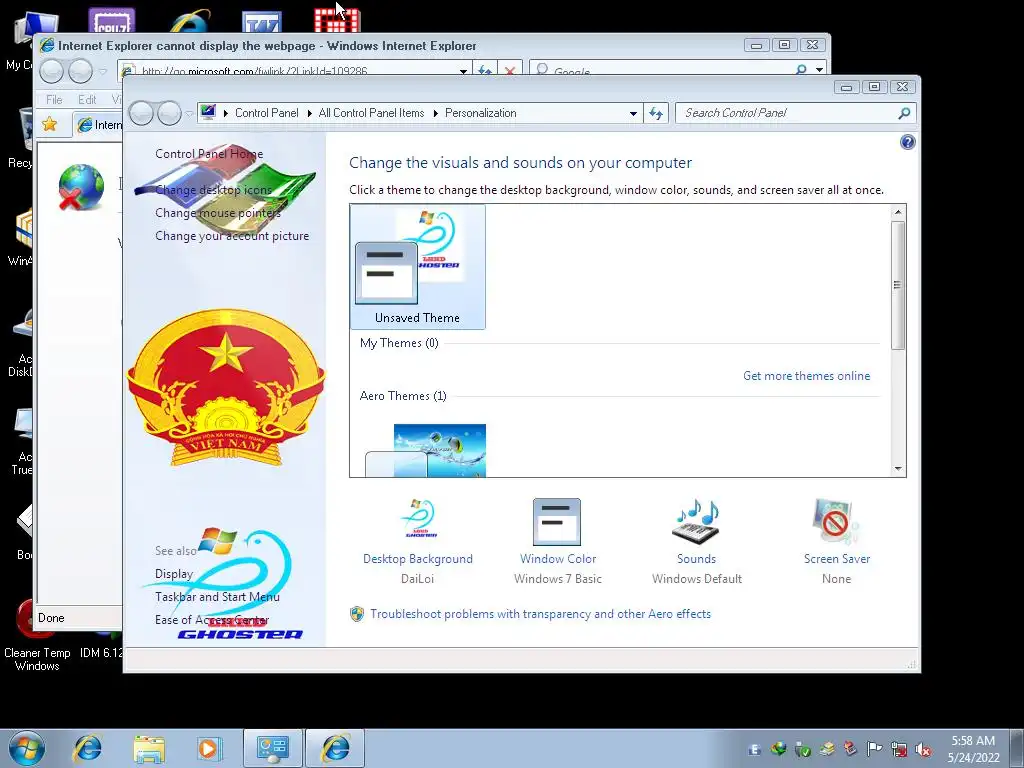Click the Internet Explorer URL address field
The image size is (1024, 768).
[297, 70]
